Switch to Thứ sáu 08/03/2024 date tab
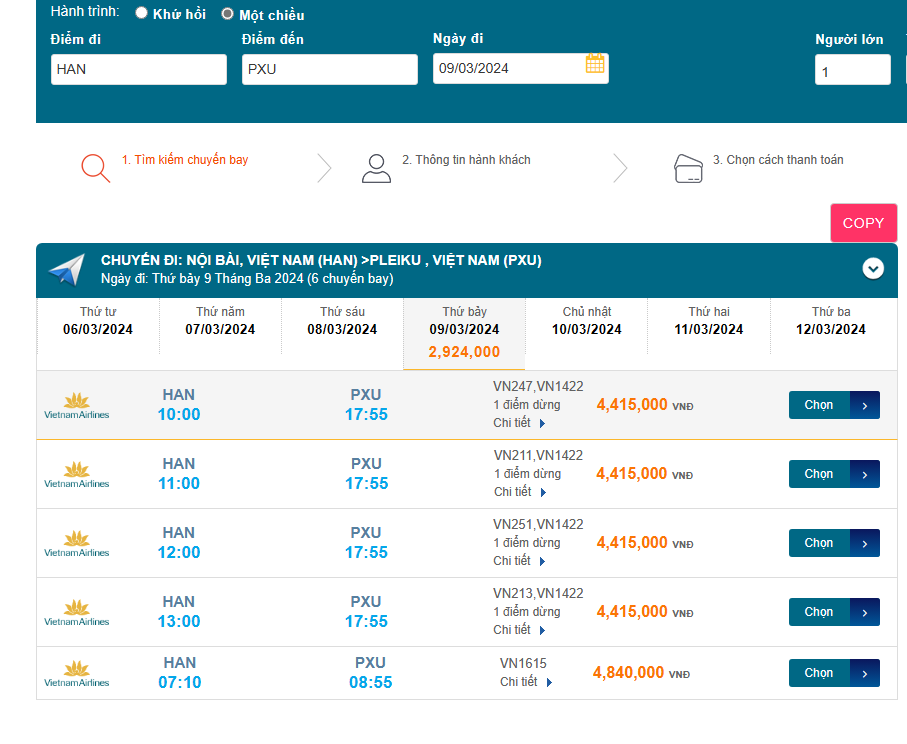Viewport: 907px width, 744px height. [342, 321]
